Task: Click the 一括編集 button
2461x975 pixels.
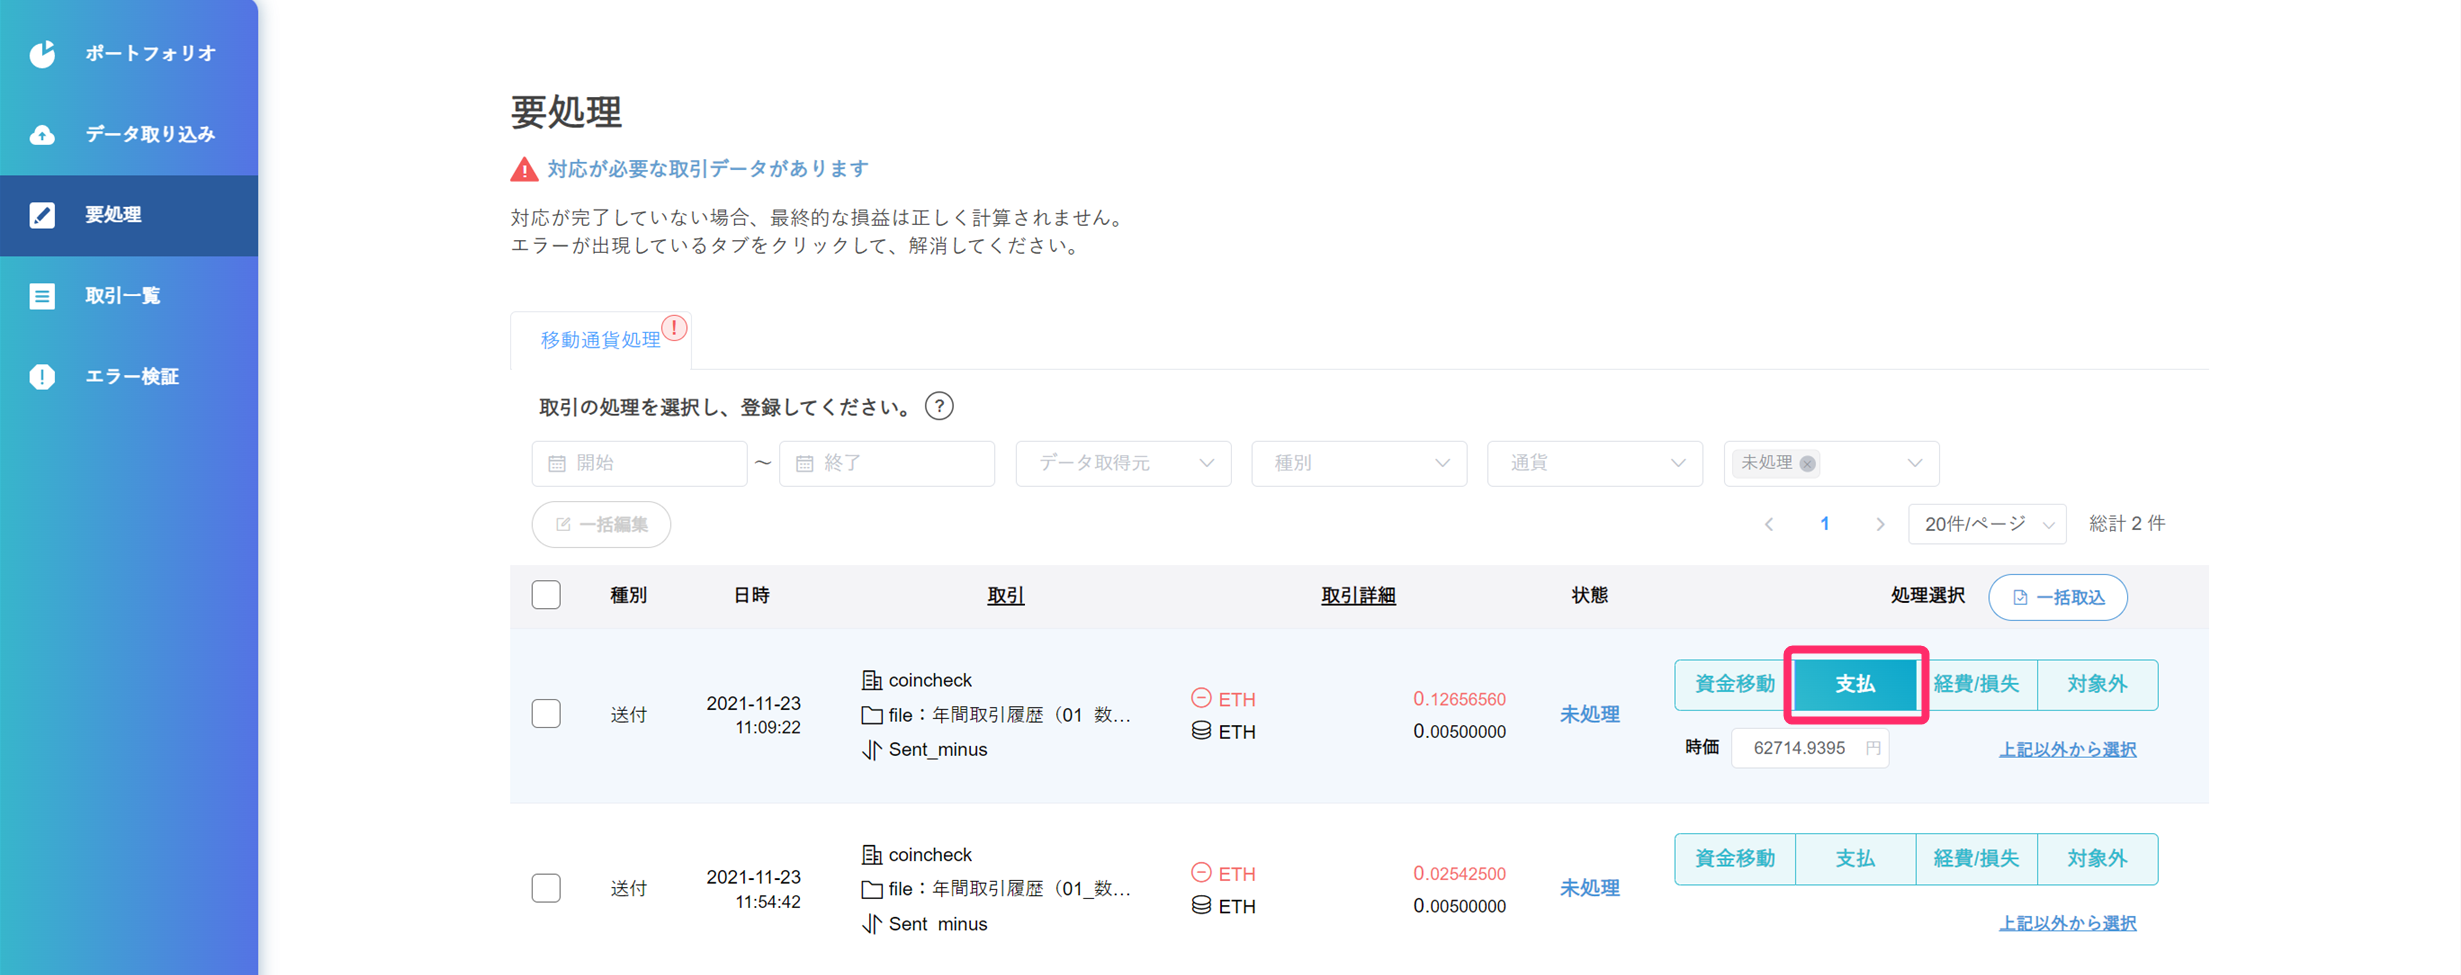Action: (x=601, y=525)
